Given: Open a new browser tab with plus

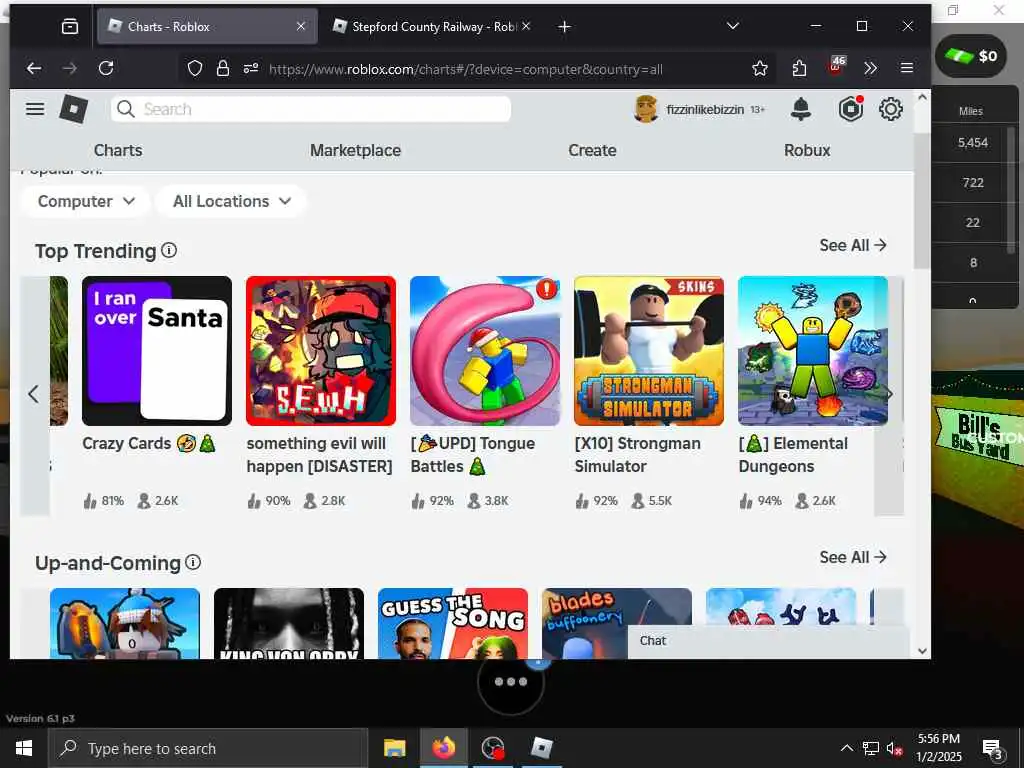Looking at the screenshot, I should click(565, 26).
